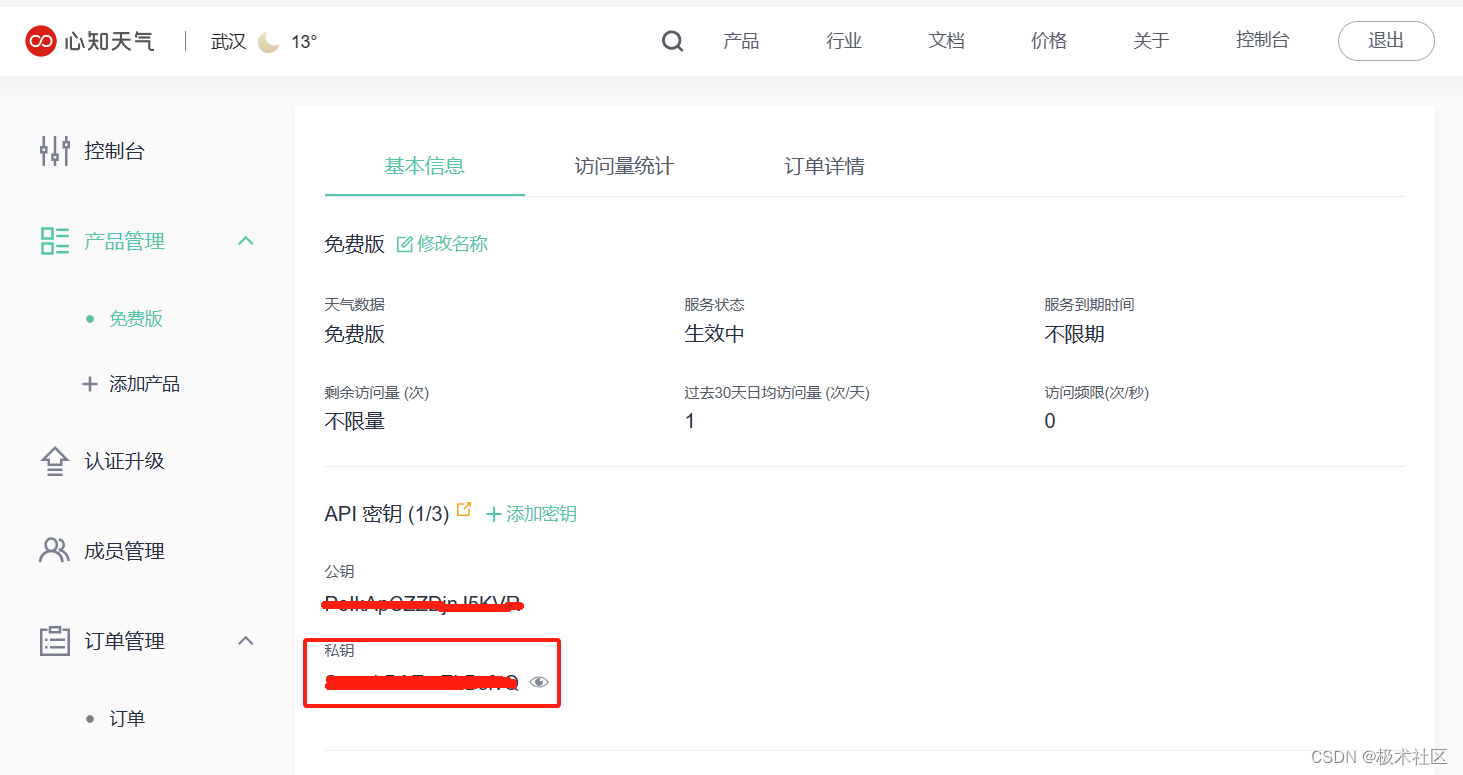Click the 13° temperature reading
Viewport: 1463px width, 775px height.
(x=304, y=42)
